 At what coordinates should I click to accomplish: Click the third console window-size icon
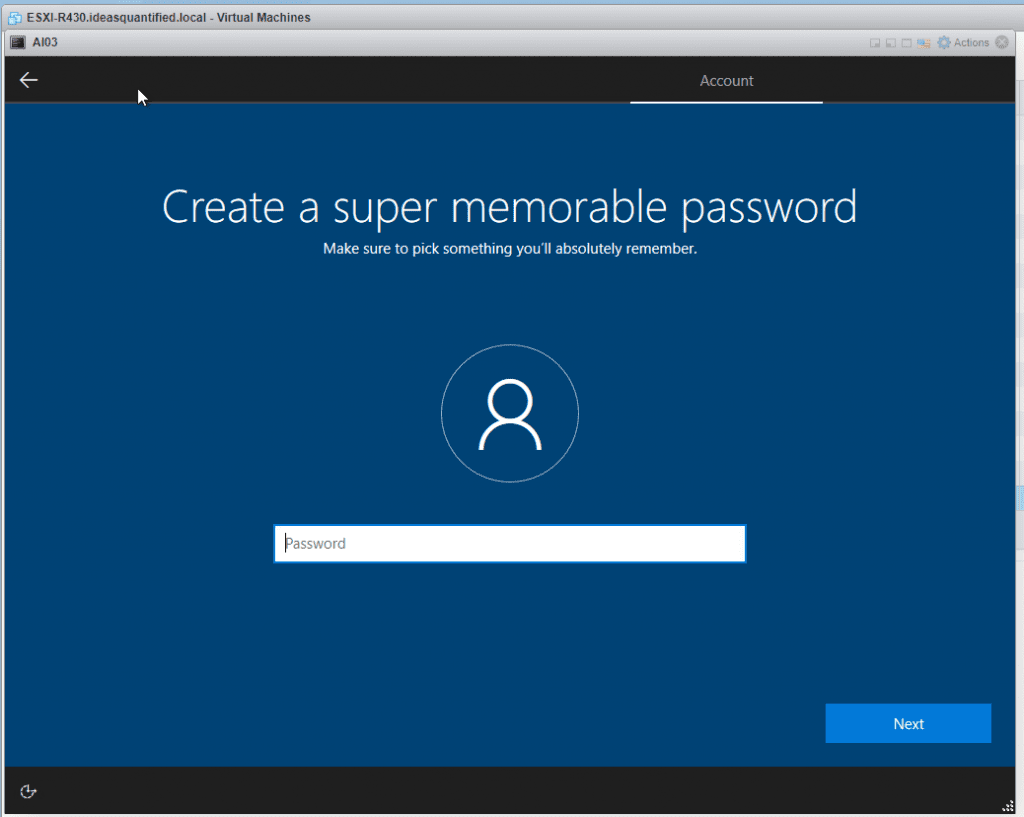tap(906, 43)
